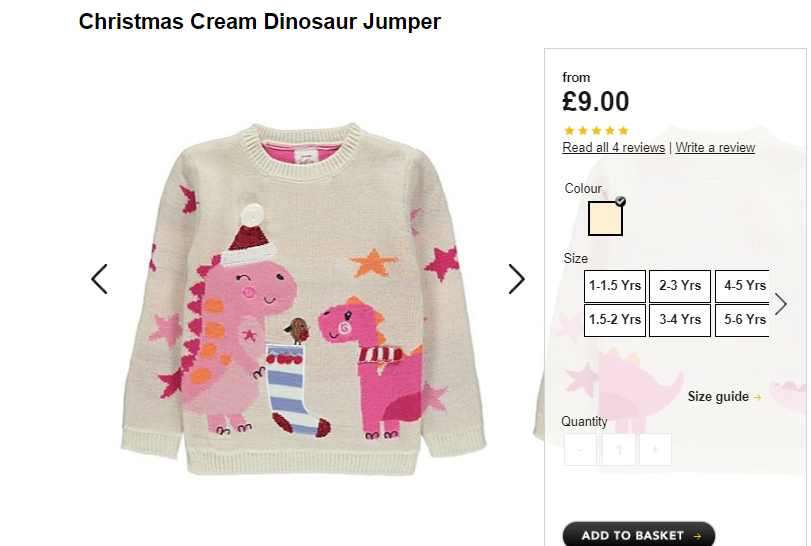Click the Size guide arrow icon
The height and width of the screenshot is (546, 811).
pos(758,397)
